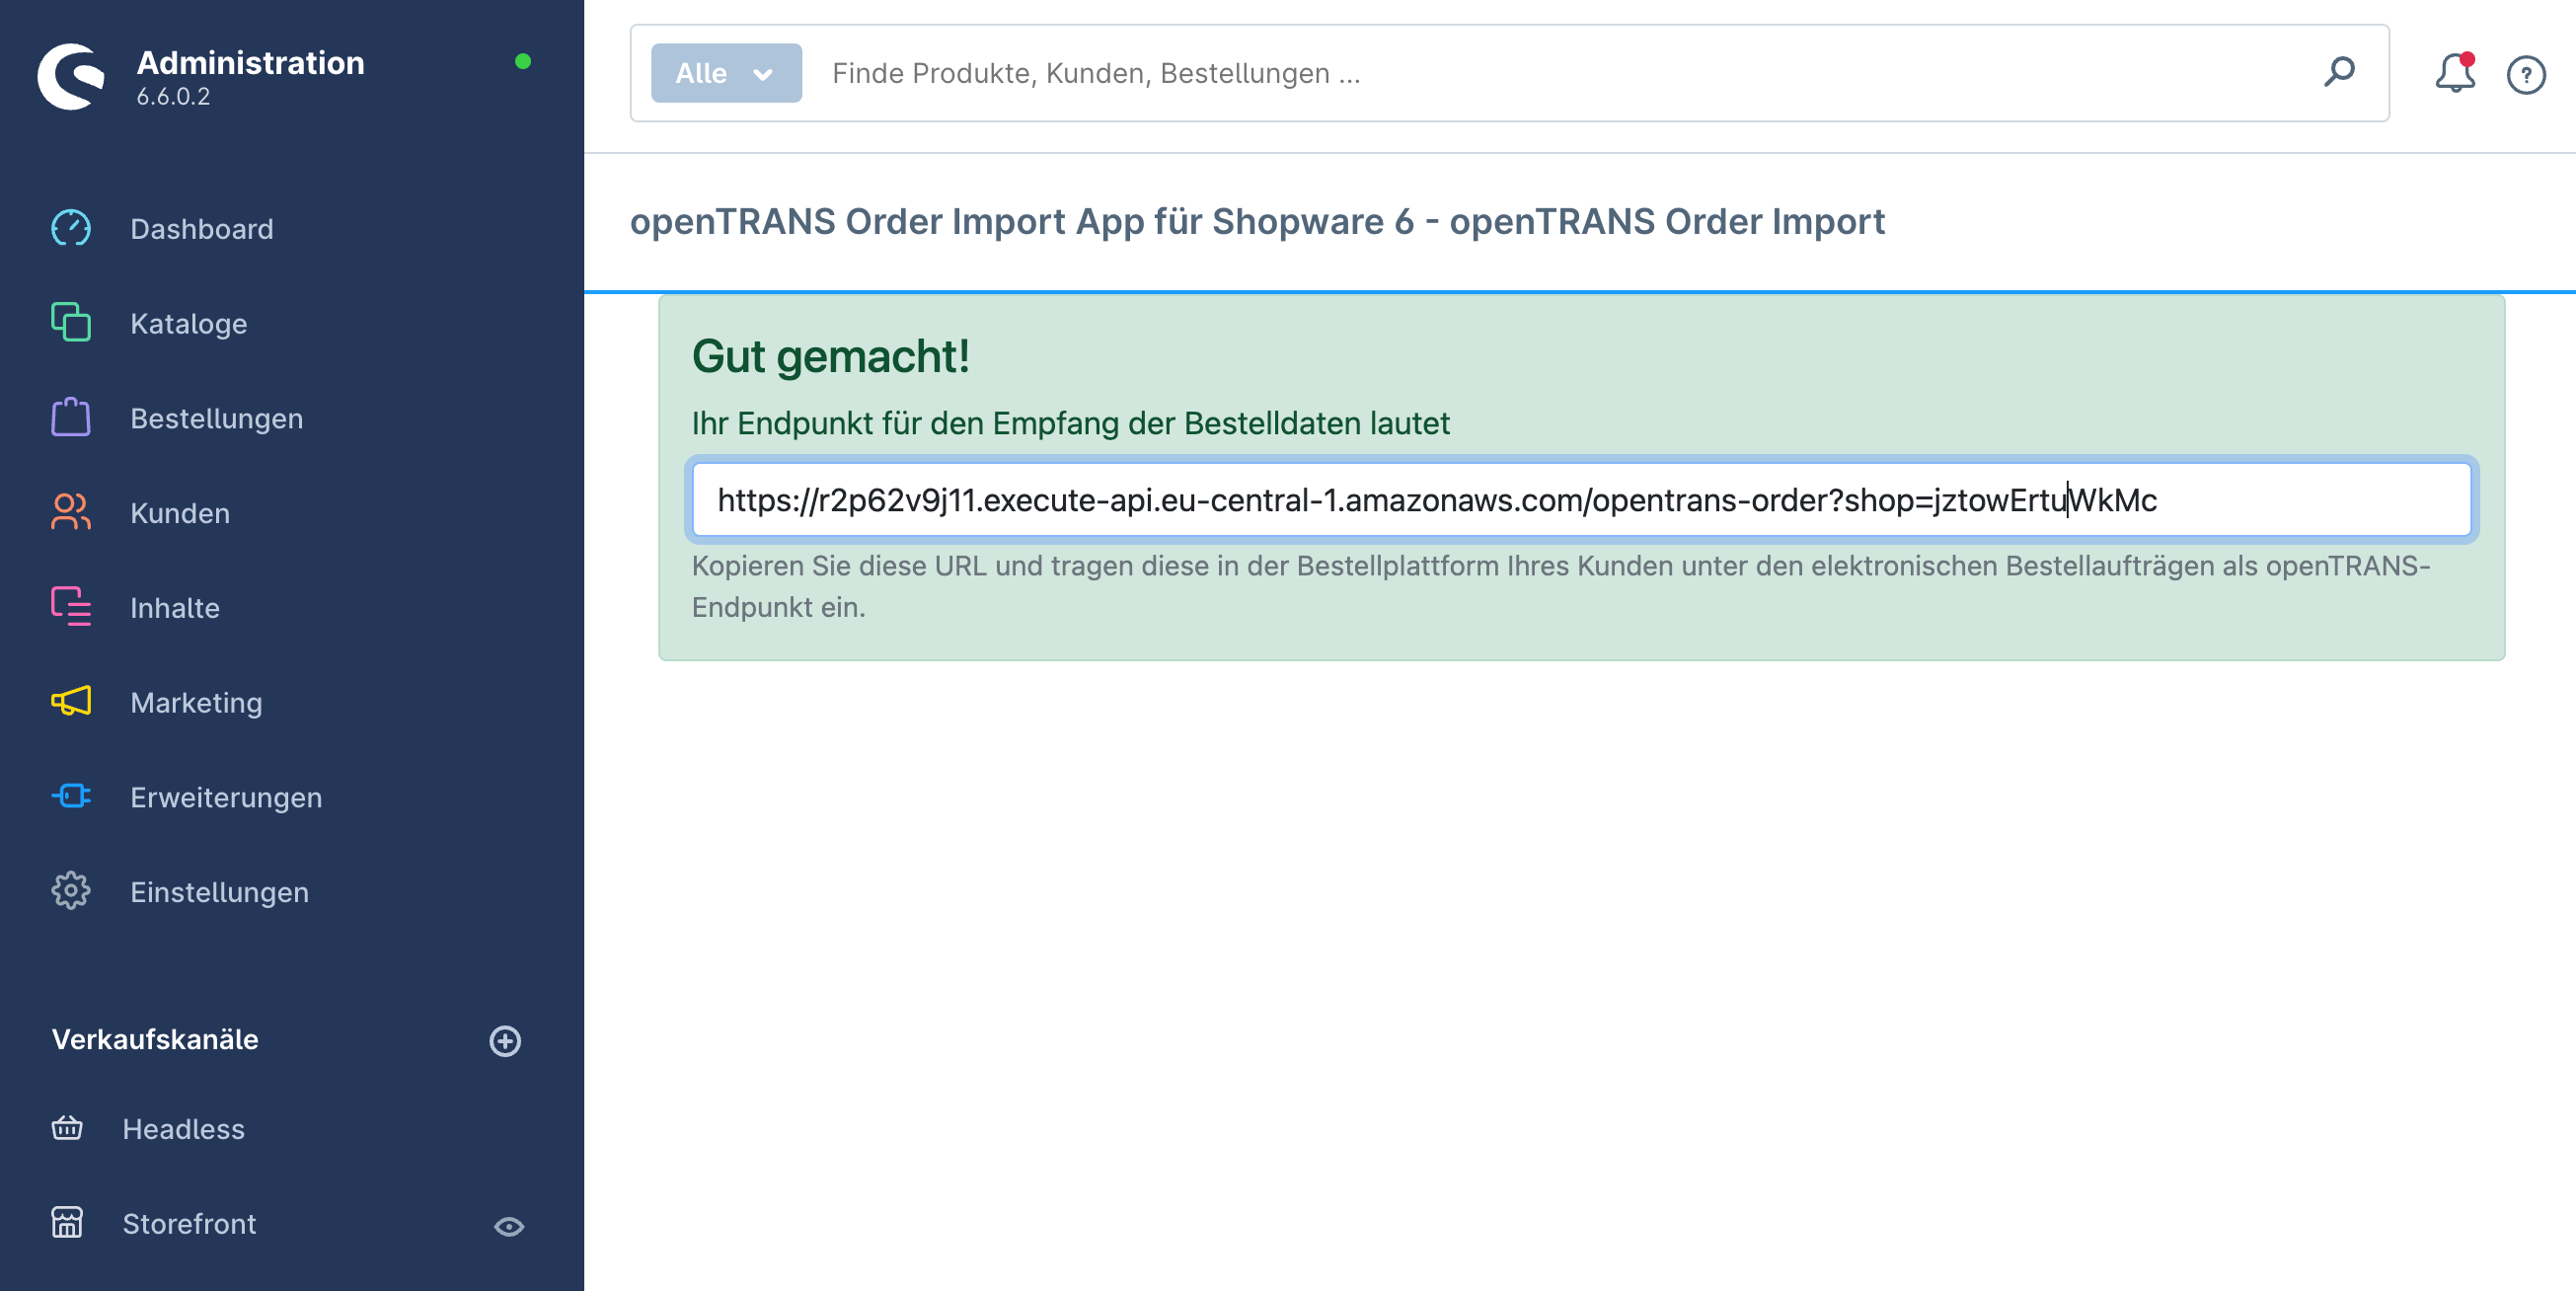Click the Verkaufskanäle section heading
2576x1291 pixels.
click(155, 1039)
